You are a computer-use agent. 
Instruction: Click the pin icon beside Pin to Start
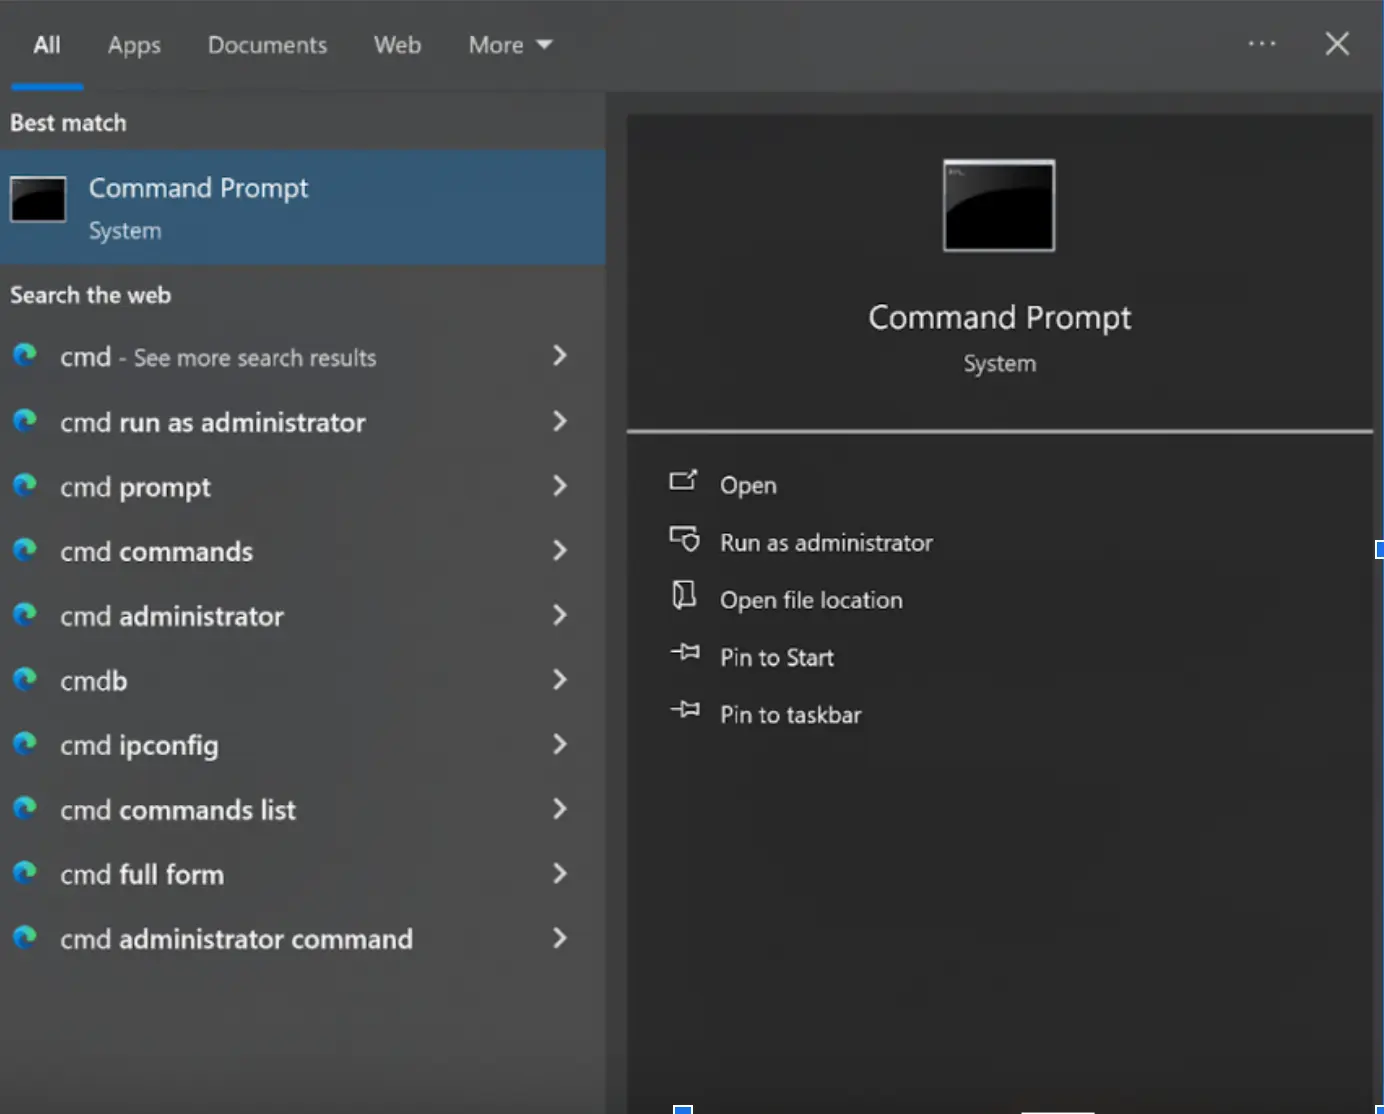point(685,652)
